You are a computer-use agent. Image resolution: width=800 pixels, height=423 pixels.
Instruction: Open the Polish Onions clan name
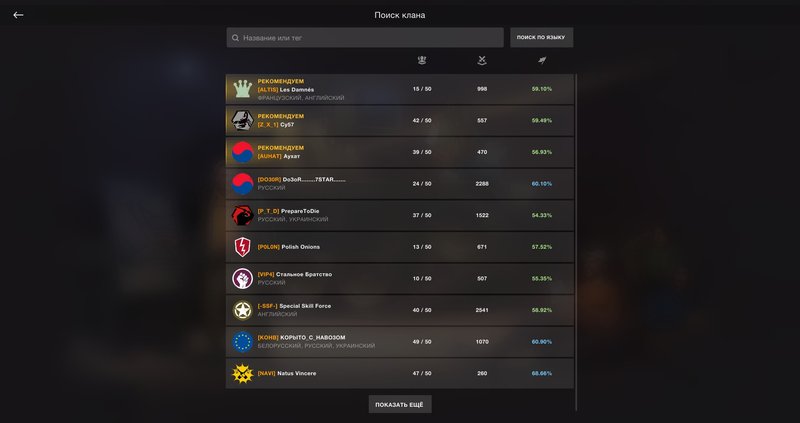click(301, 247)
